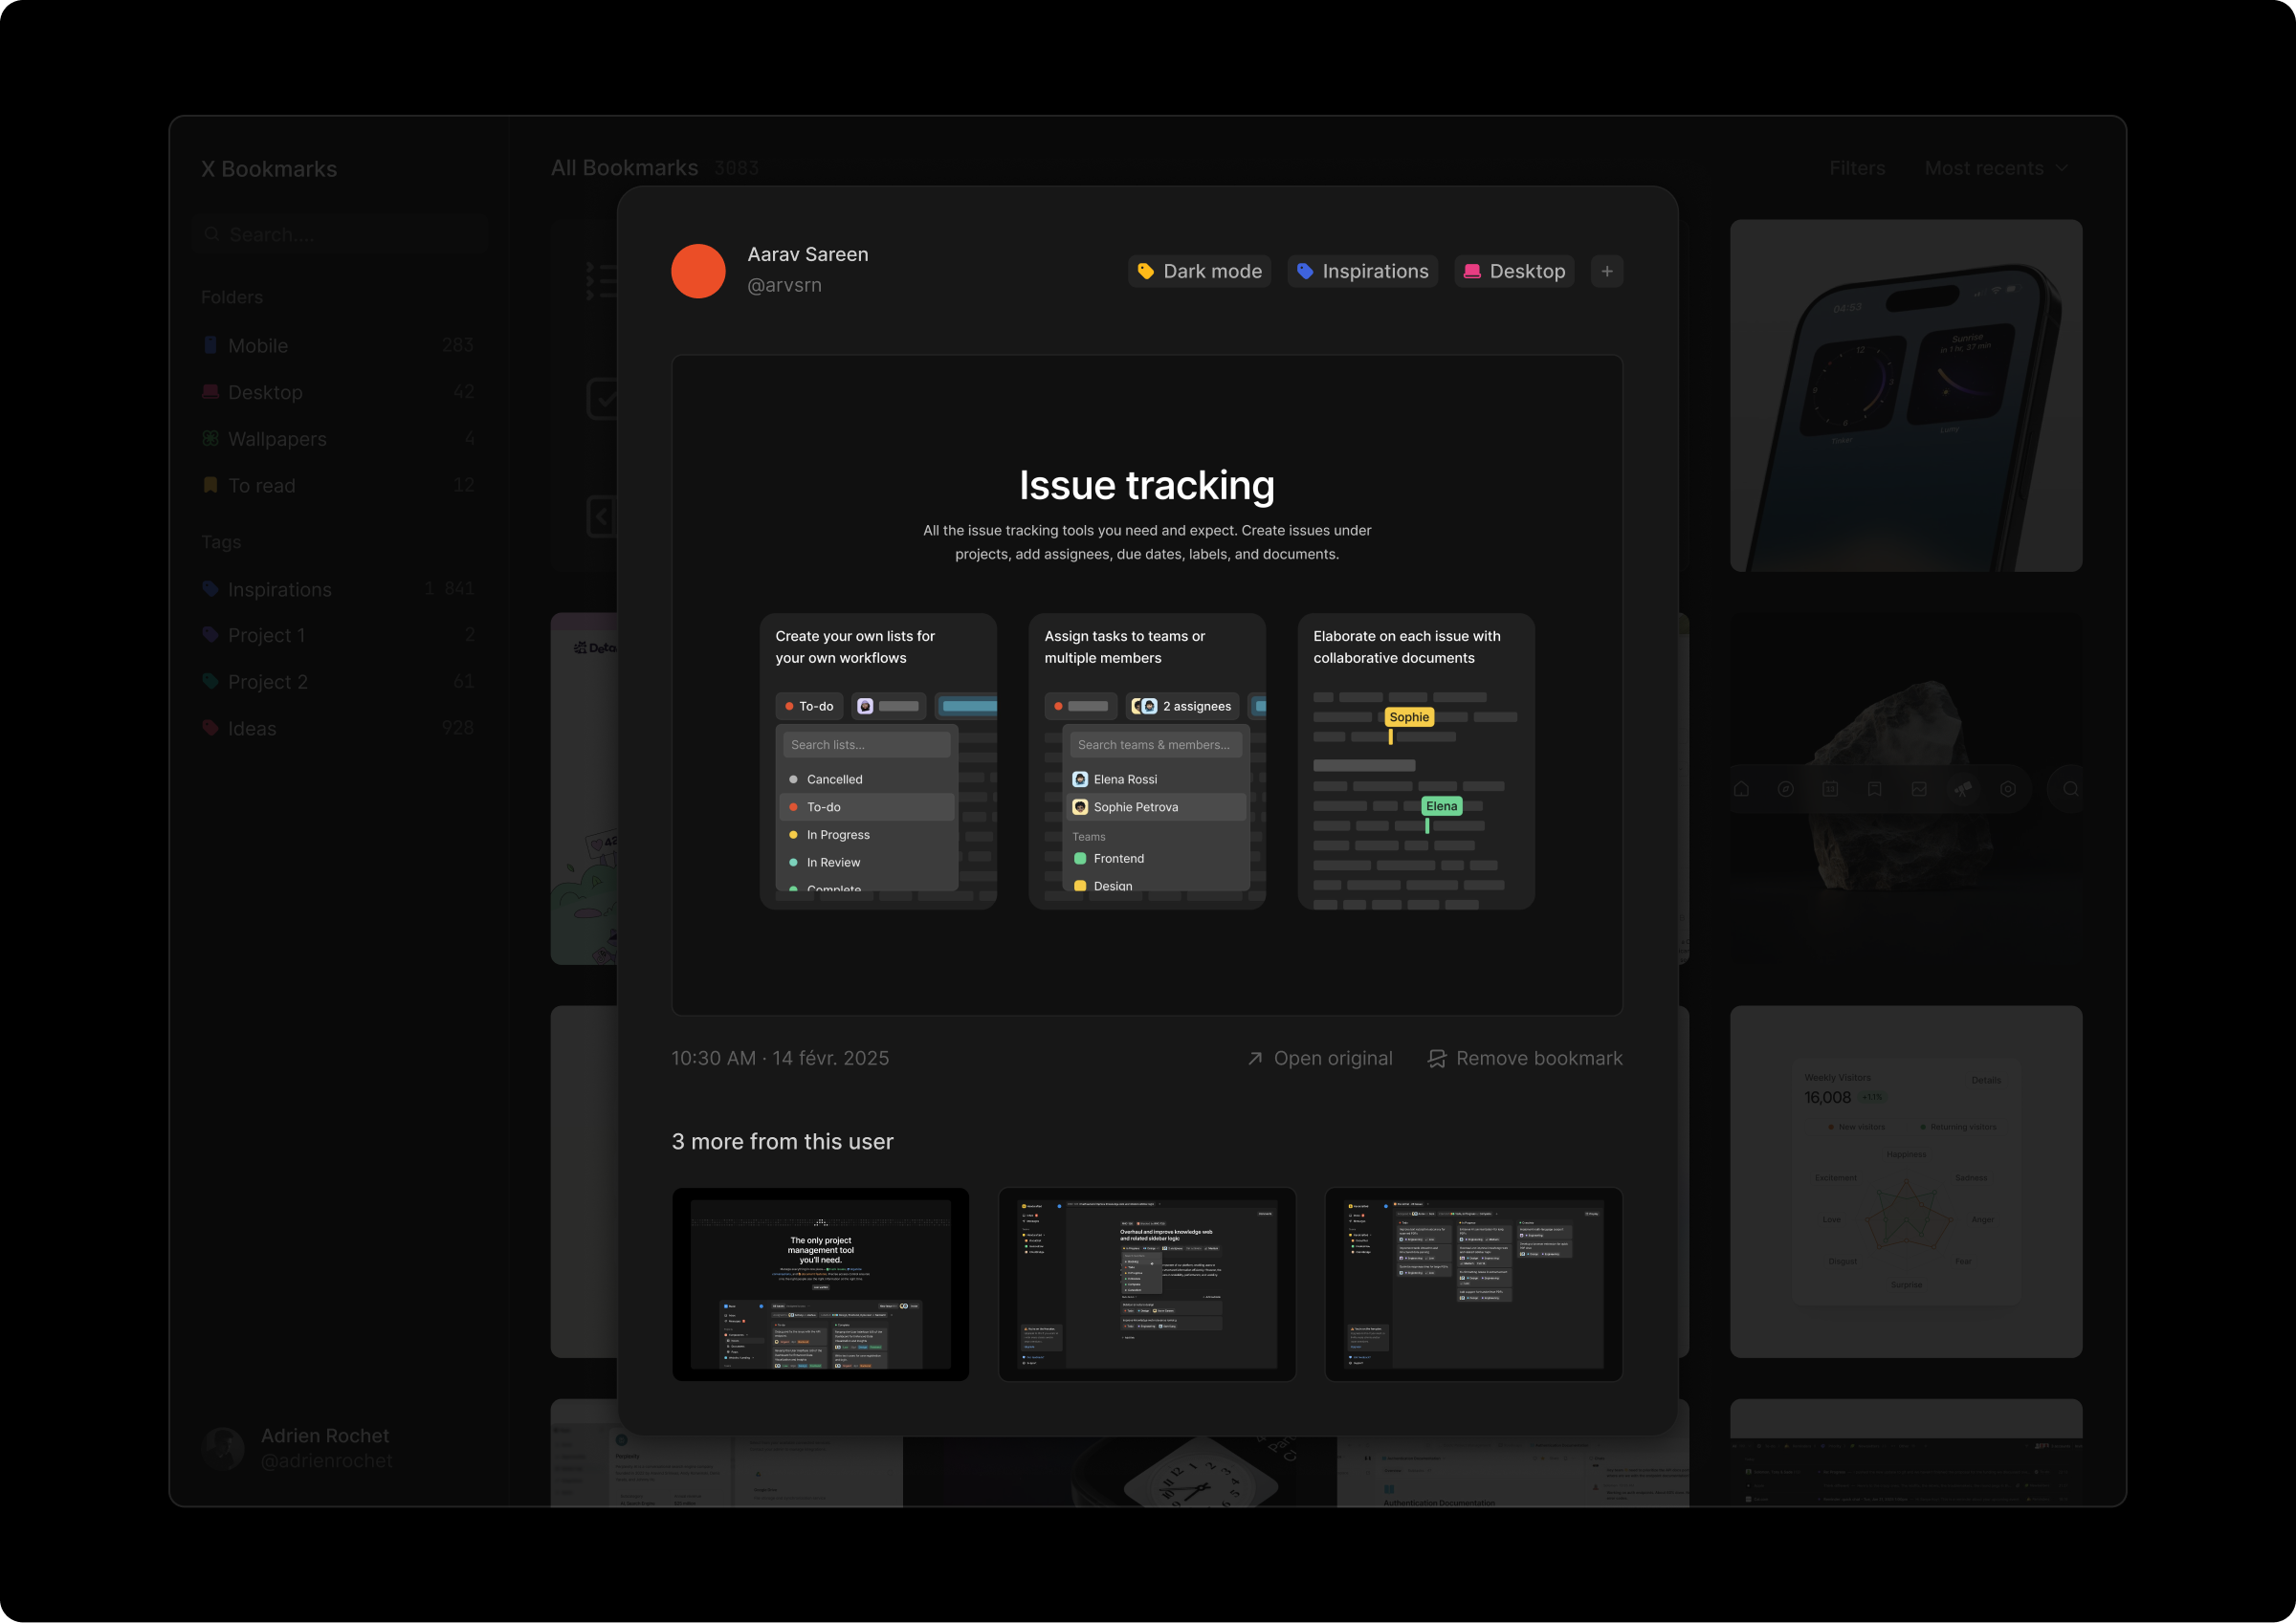Screen dimensions: 2296x1623
Task: Click the search magnifier icon
Action: (x=212, y=234)
